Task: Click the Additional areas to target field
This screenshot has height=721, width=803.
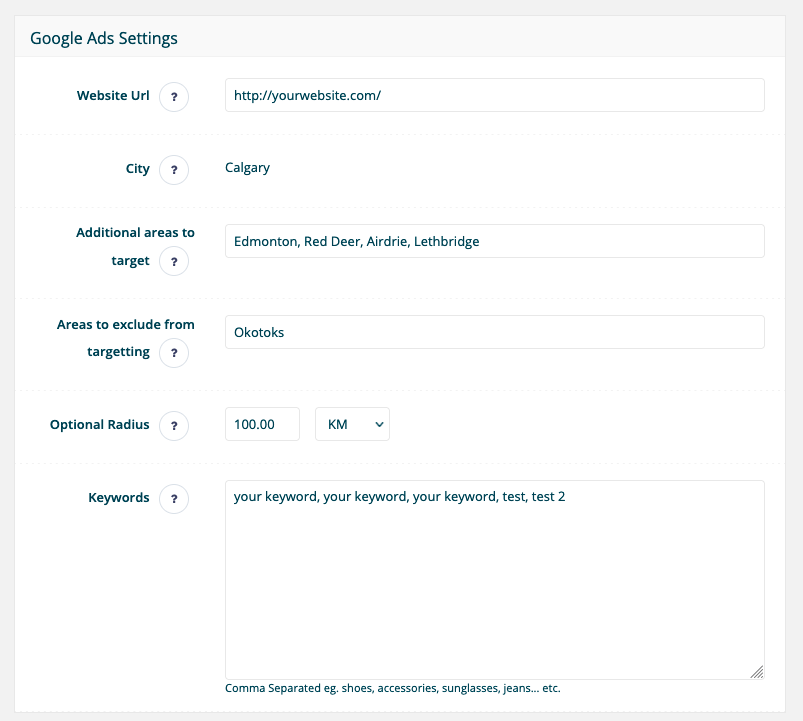Action: pos(494,241)
